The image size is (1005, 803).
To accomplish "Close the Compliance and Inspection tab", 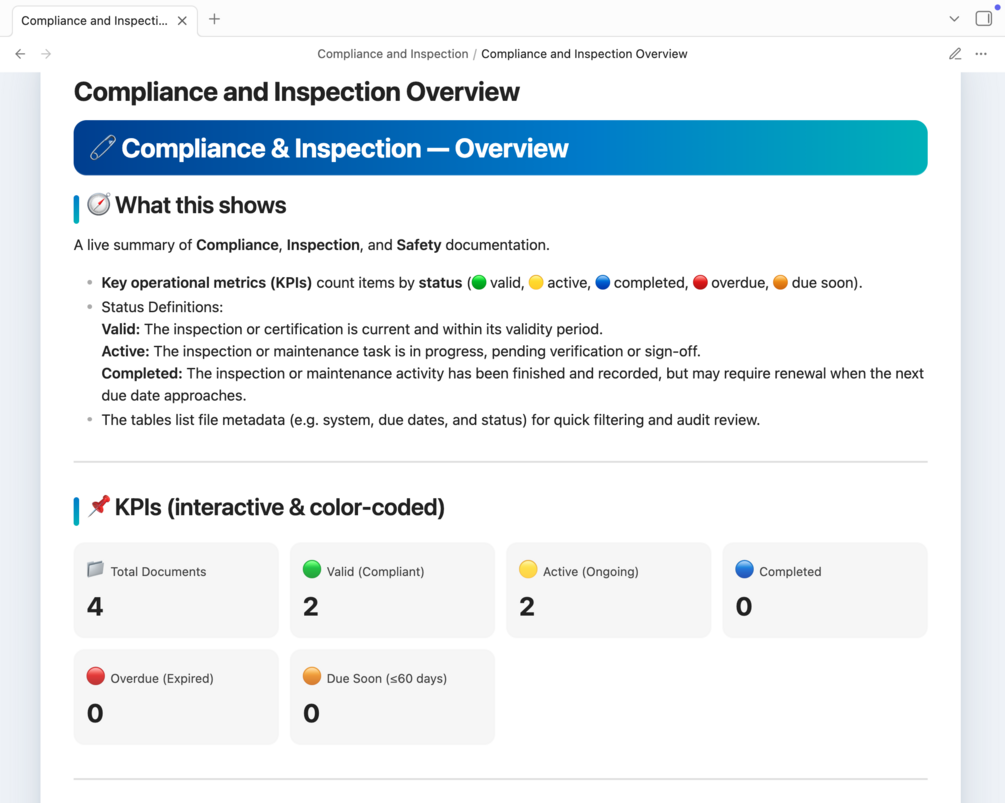I will [182, 21].
